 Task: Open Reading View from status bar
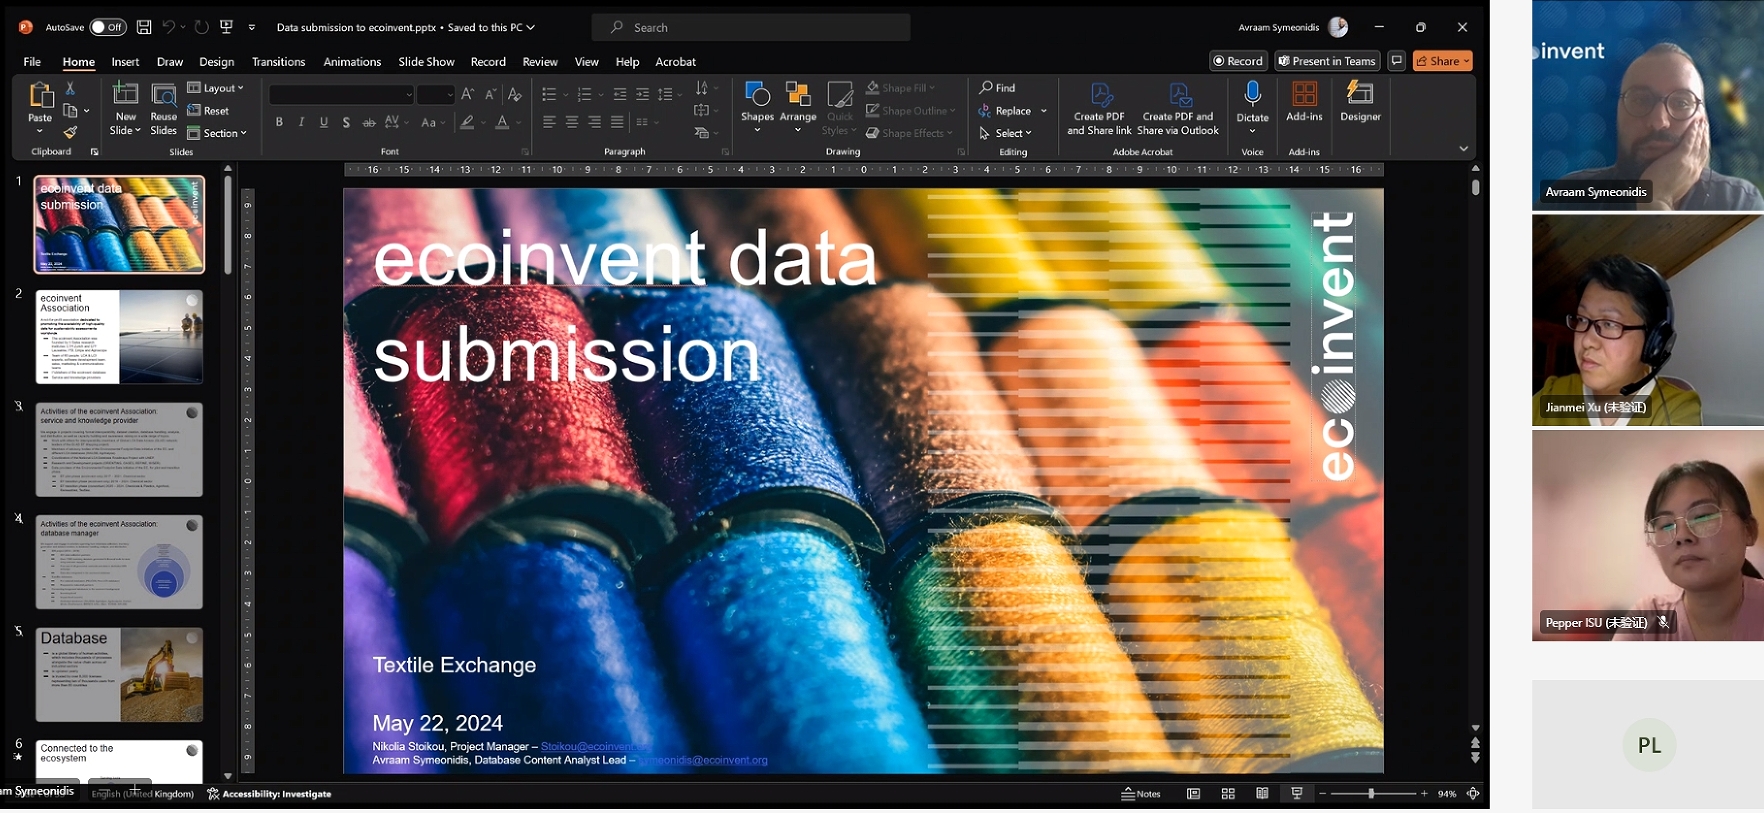[1262, 794]
